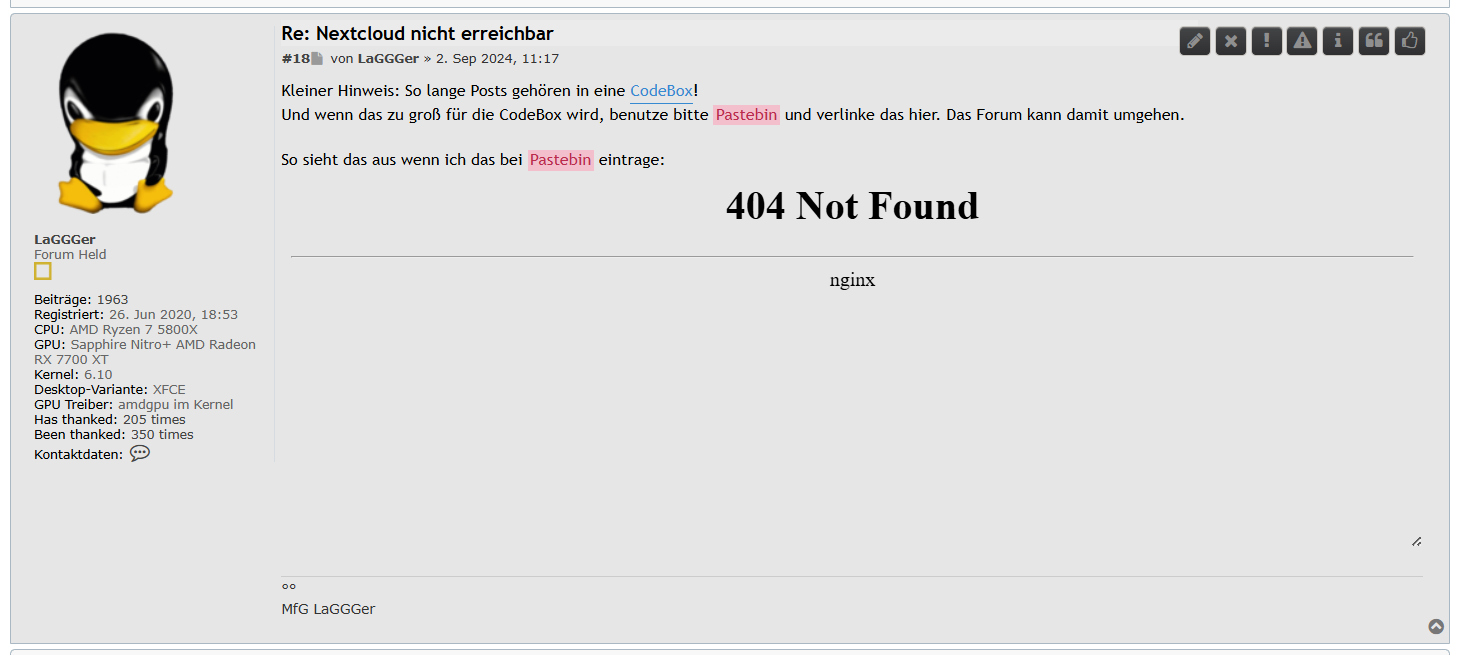The height and width of the screenshot is (655, 1462).
Task: Open Kontaktdaten speech bubble icon
Action: [140, 453]
